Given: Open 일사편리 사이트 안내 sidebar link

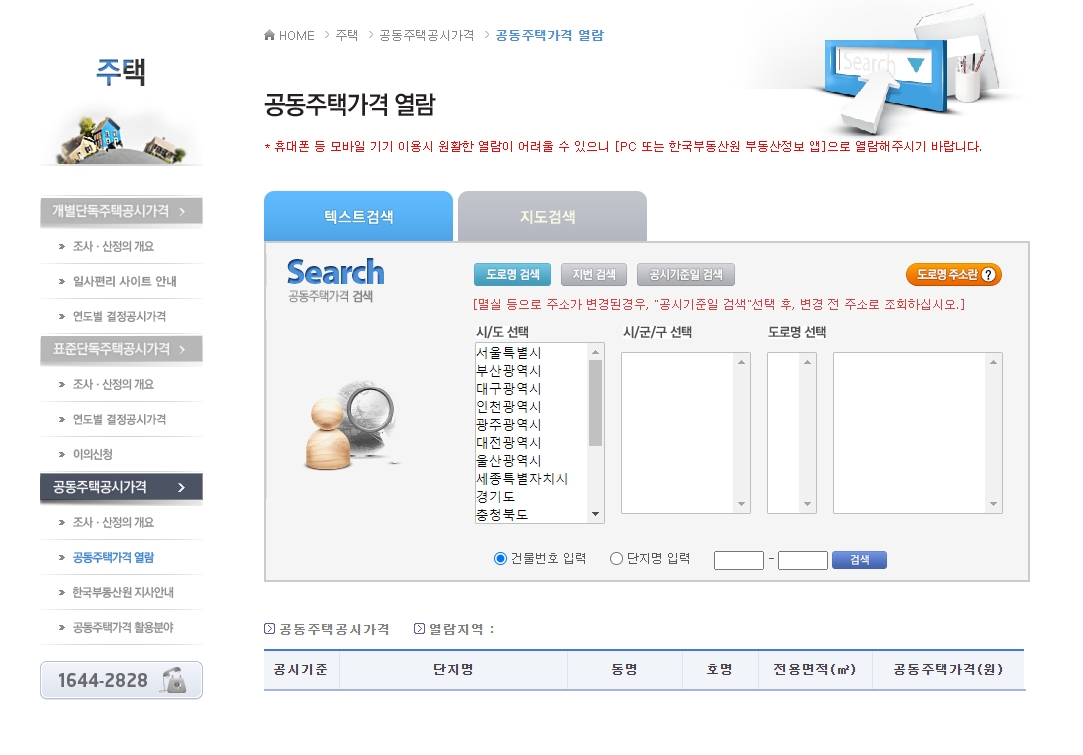Looking at the screenshot, I should click(x=124, y=281).
